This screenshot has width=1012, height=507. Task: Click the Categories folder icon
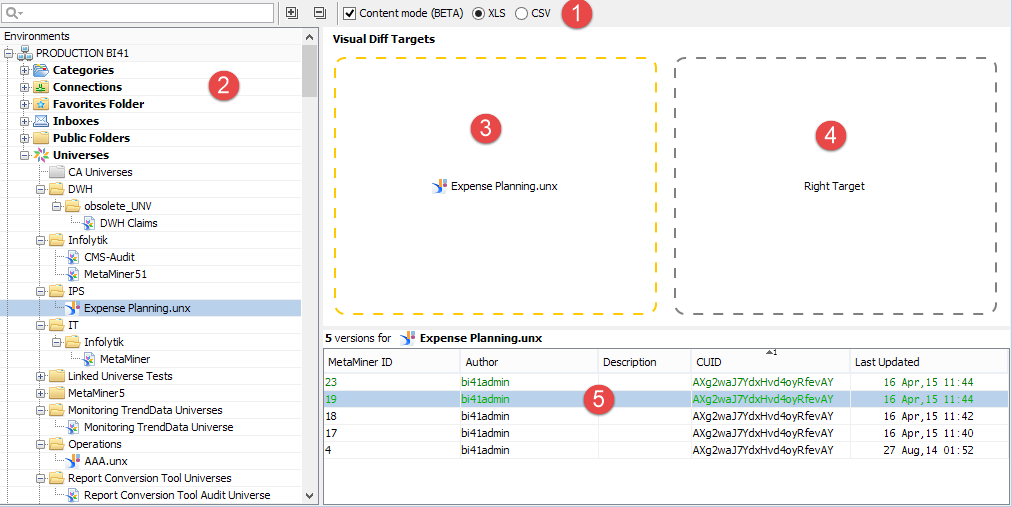(x=41, y=70)
